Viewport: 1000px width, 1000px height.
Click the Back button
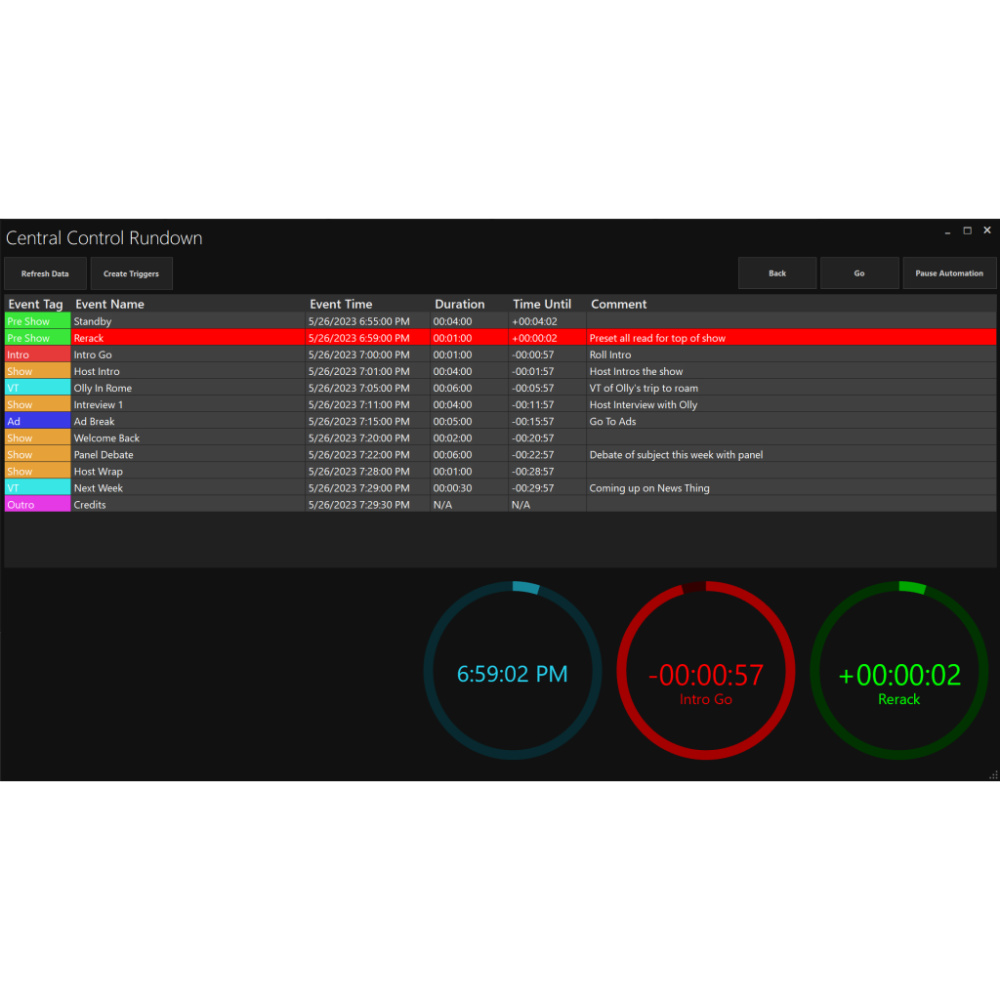coord(777,273)
